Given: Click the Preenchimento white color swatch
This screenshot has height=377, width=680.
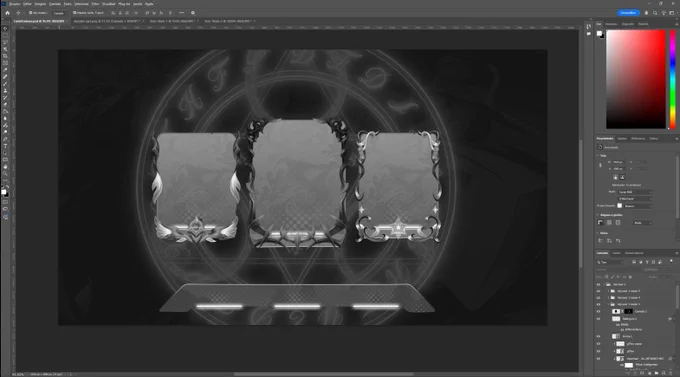Looking at the screenshot, I should [x=620, y=206].
